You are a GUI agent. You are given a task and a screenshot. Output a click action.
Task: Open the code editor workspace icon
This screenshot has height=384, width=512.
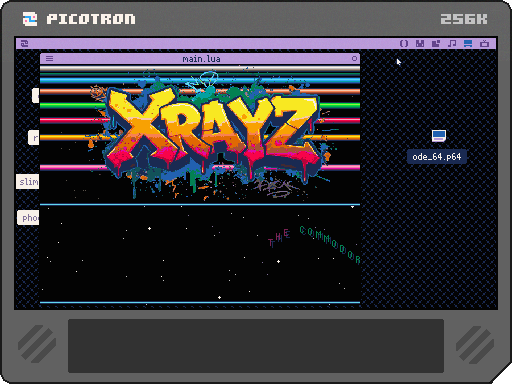(404, 44)
